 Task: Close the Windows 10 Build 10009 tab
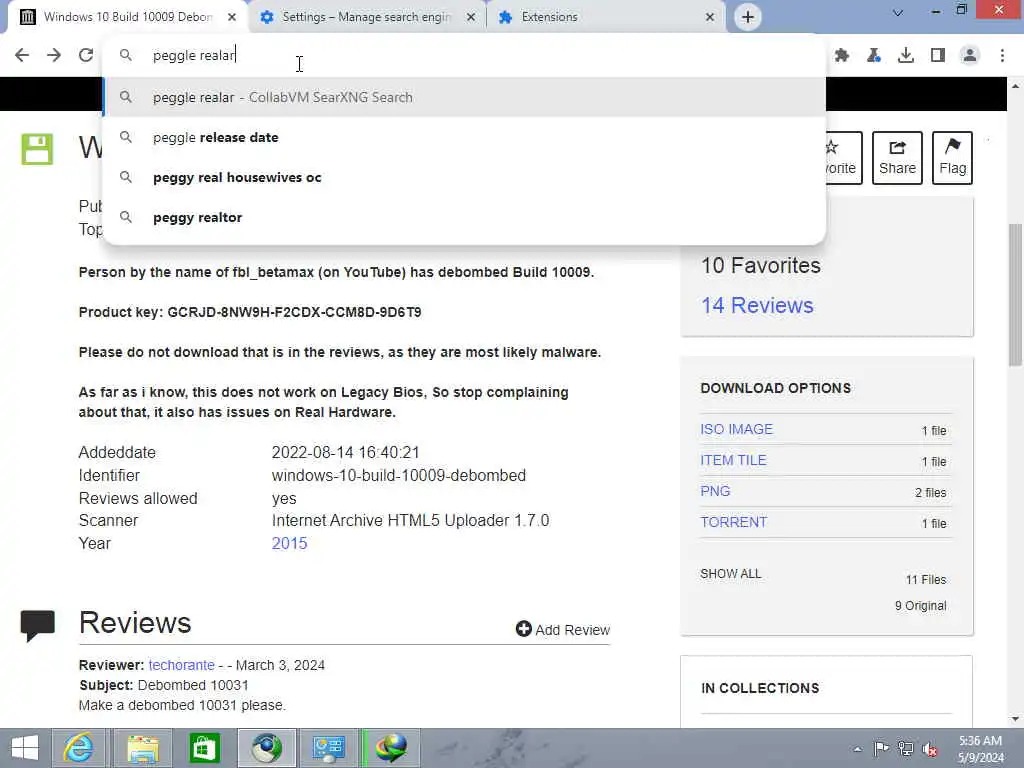coord(232,17)
